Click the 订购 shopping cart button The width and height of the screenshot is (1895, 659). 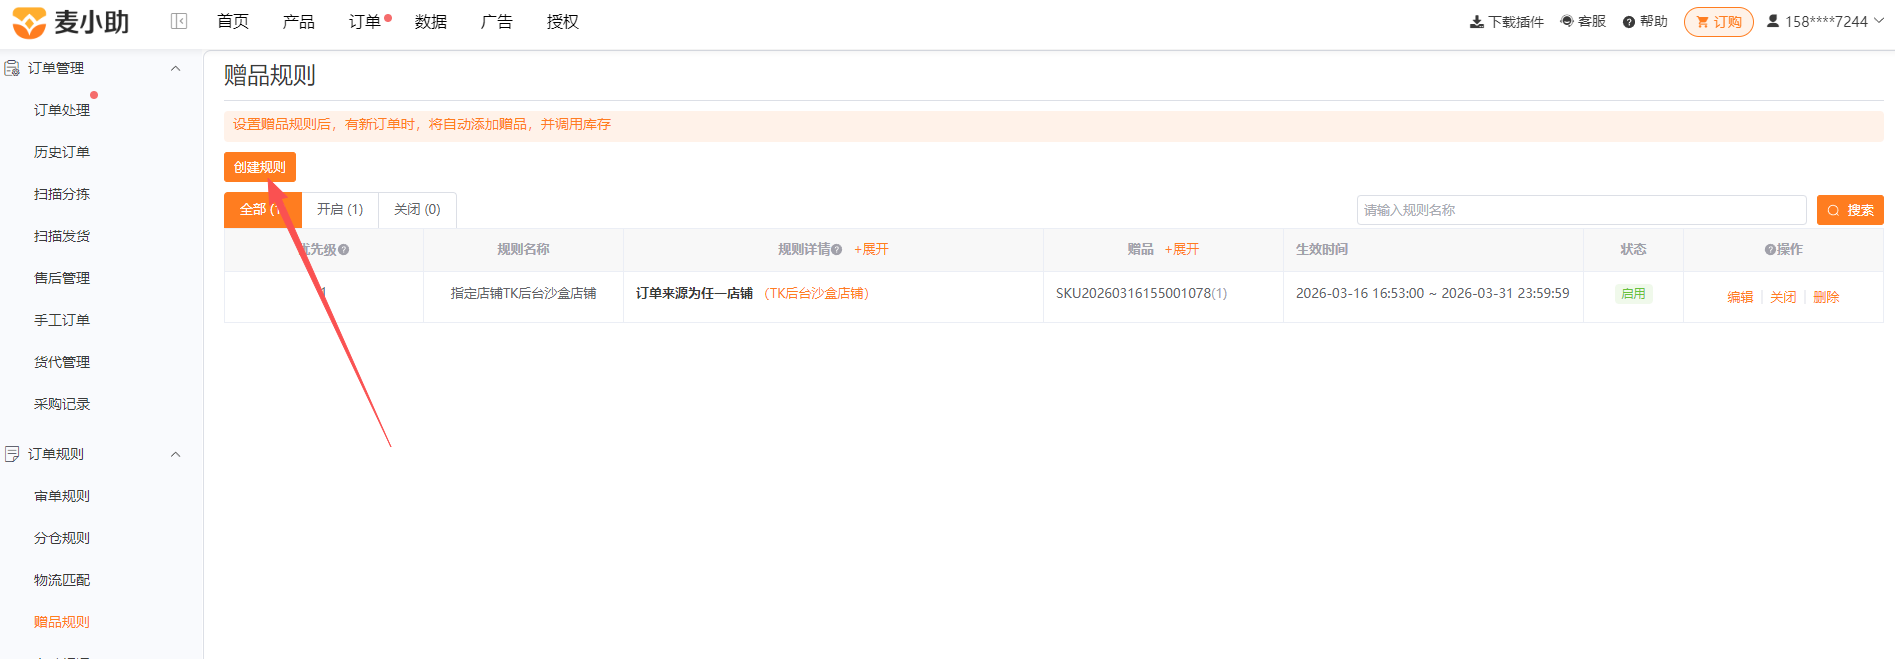coord(1719,22)
